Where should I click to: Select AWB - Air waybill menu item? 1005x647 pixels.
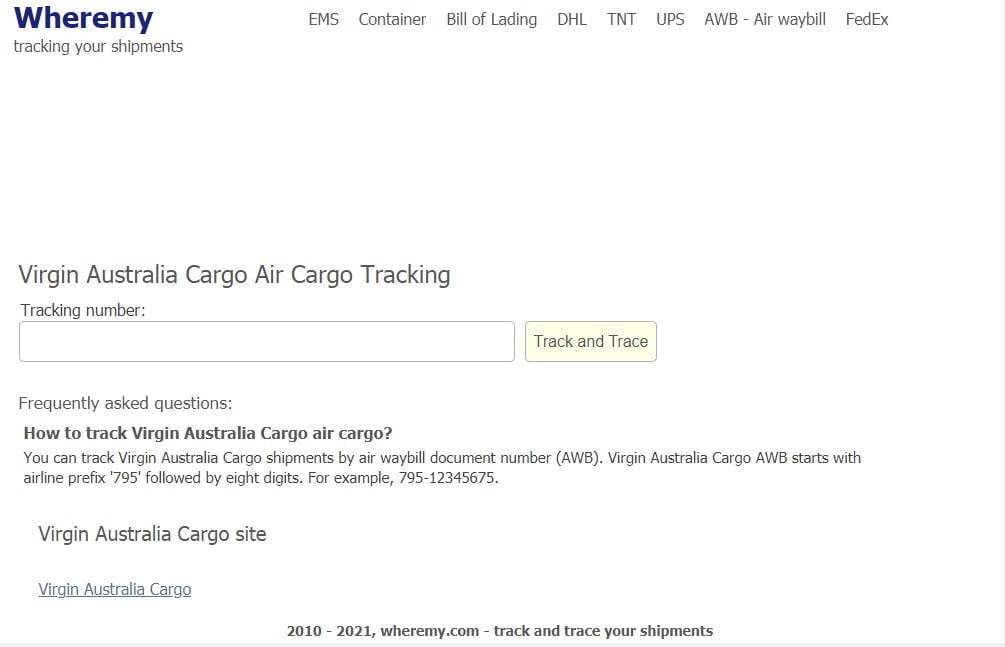[x=765, y=20]
